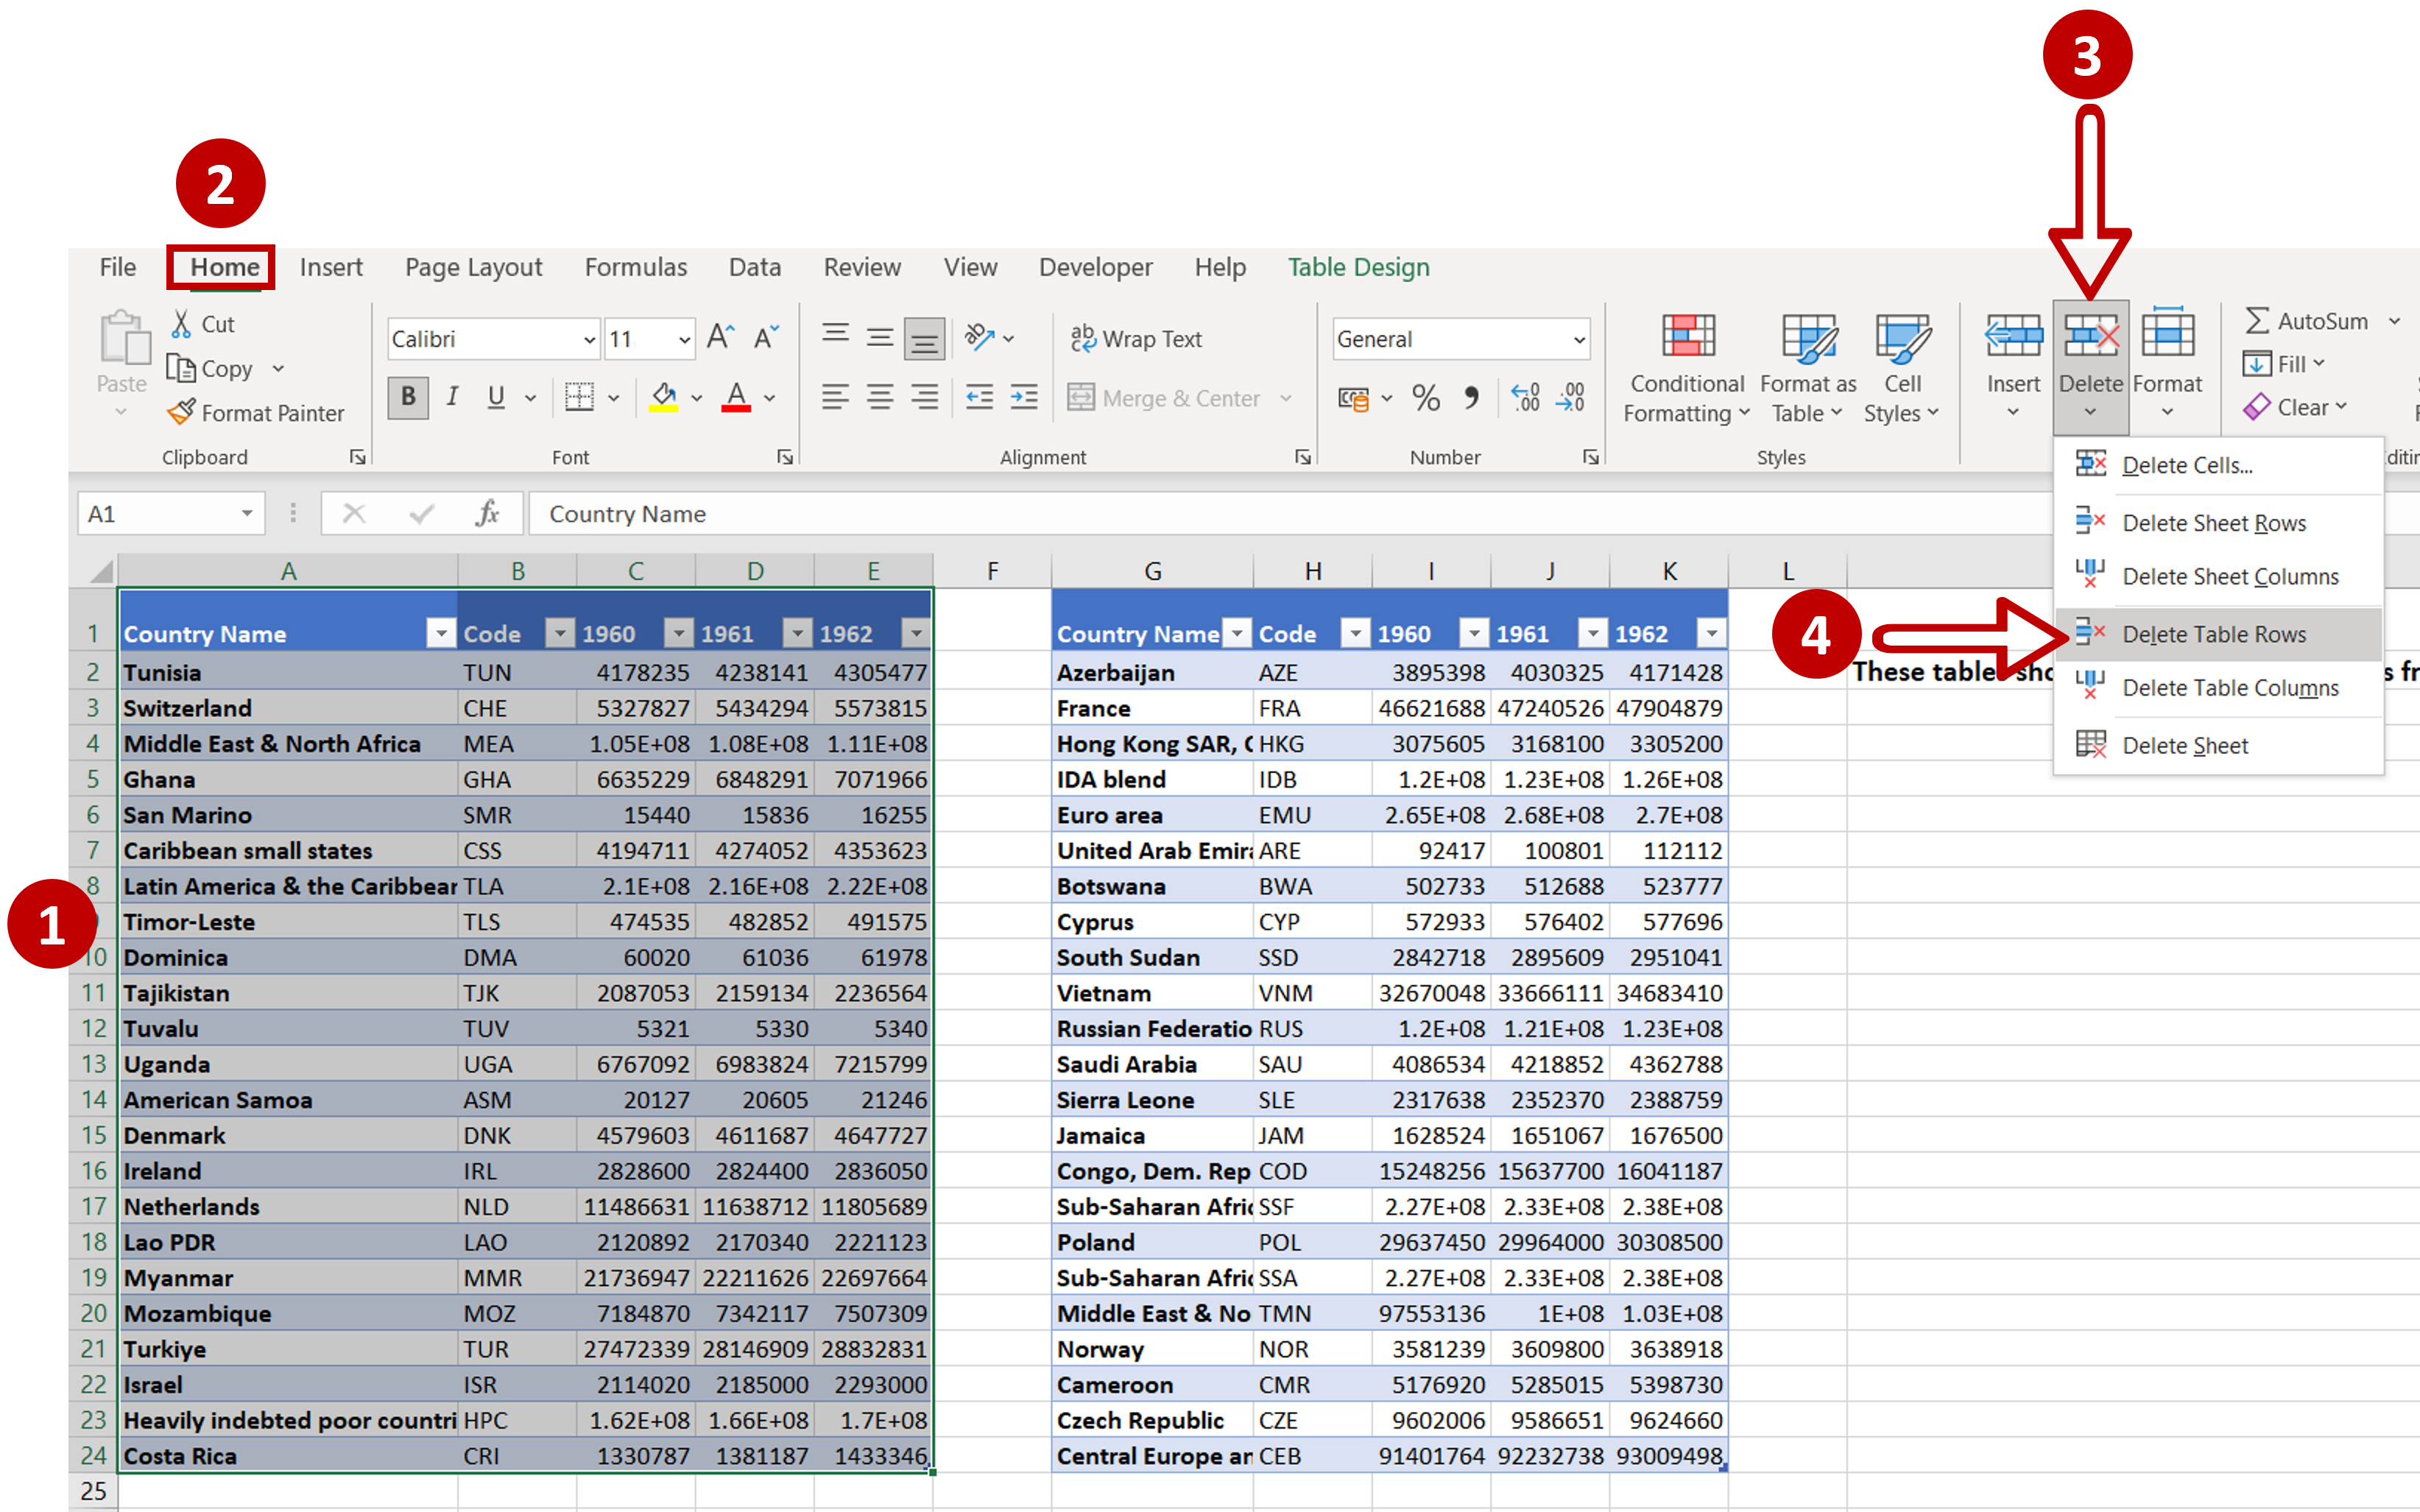The height and width of the screenshot is (1512, 2420).
Task: Open filter dropdown for Country Name in column A
Action: [440, 632]
